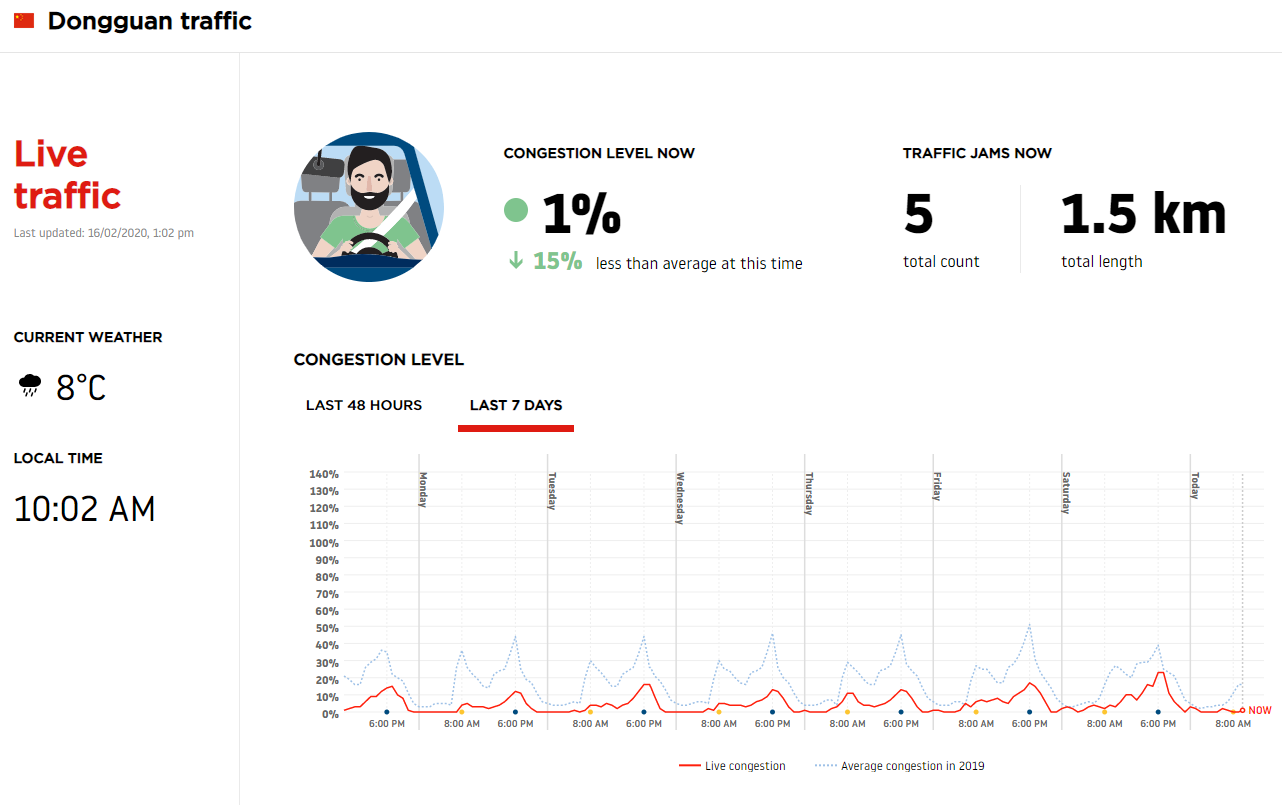Click the Dongguan traffic page heading
Screen dimensions: 1282x805
(x=150, y=21)
